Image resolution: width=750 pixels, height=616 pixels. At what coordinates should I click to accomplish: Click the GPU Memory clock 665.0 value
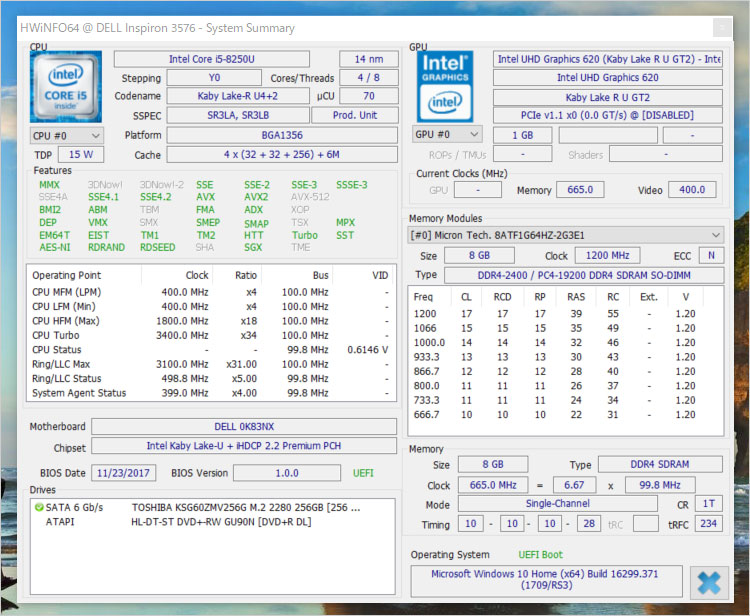pos(580,190)
